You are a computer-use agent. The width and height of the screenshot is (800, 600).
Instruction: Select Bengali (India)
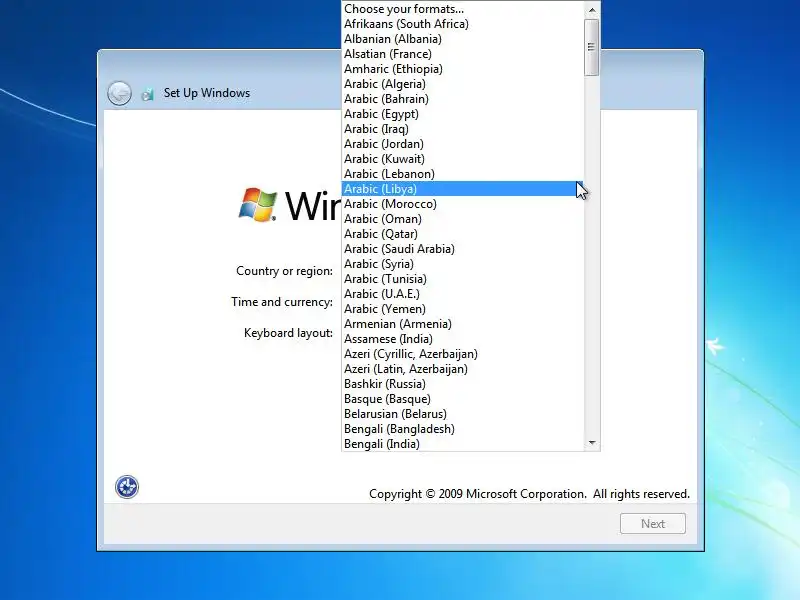click(x=462, y=444)
